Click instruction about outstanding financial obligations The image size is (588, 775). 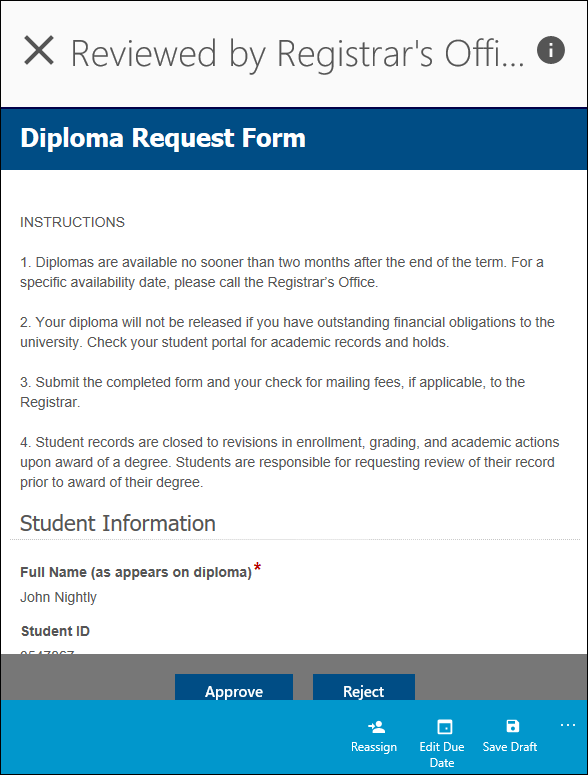click(287, 332)
